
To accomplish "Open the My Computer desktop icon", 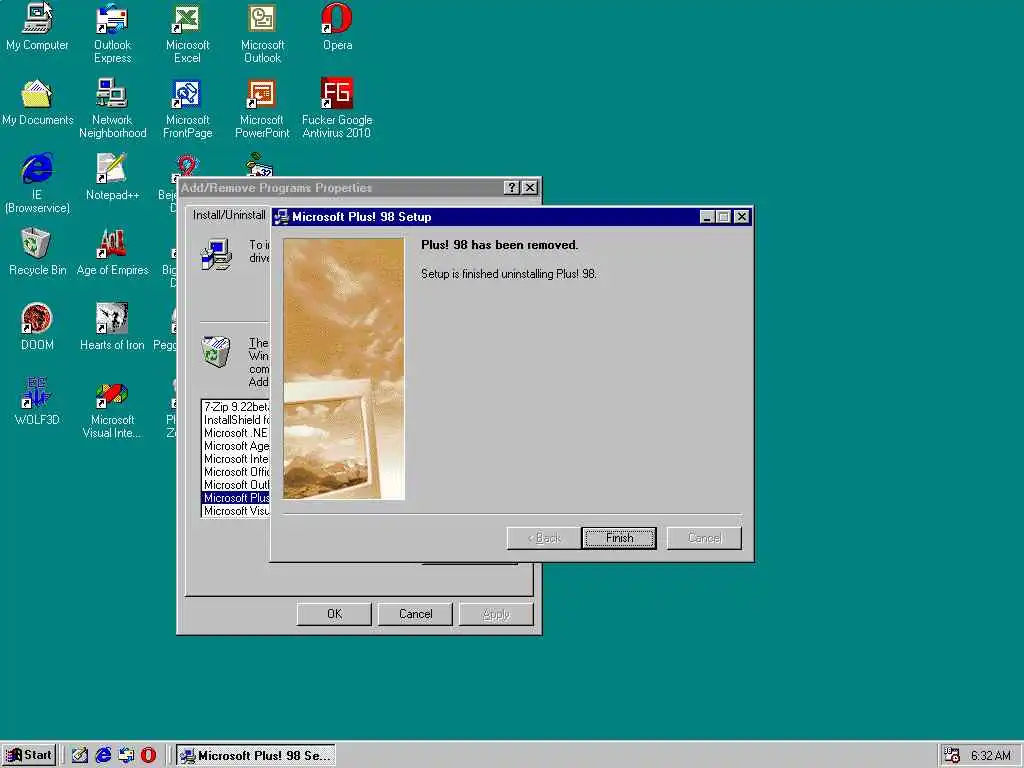I will (x=37, y=26).
